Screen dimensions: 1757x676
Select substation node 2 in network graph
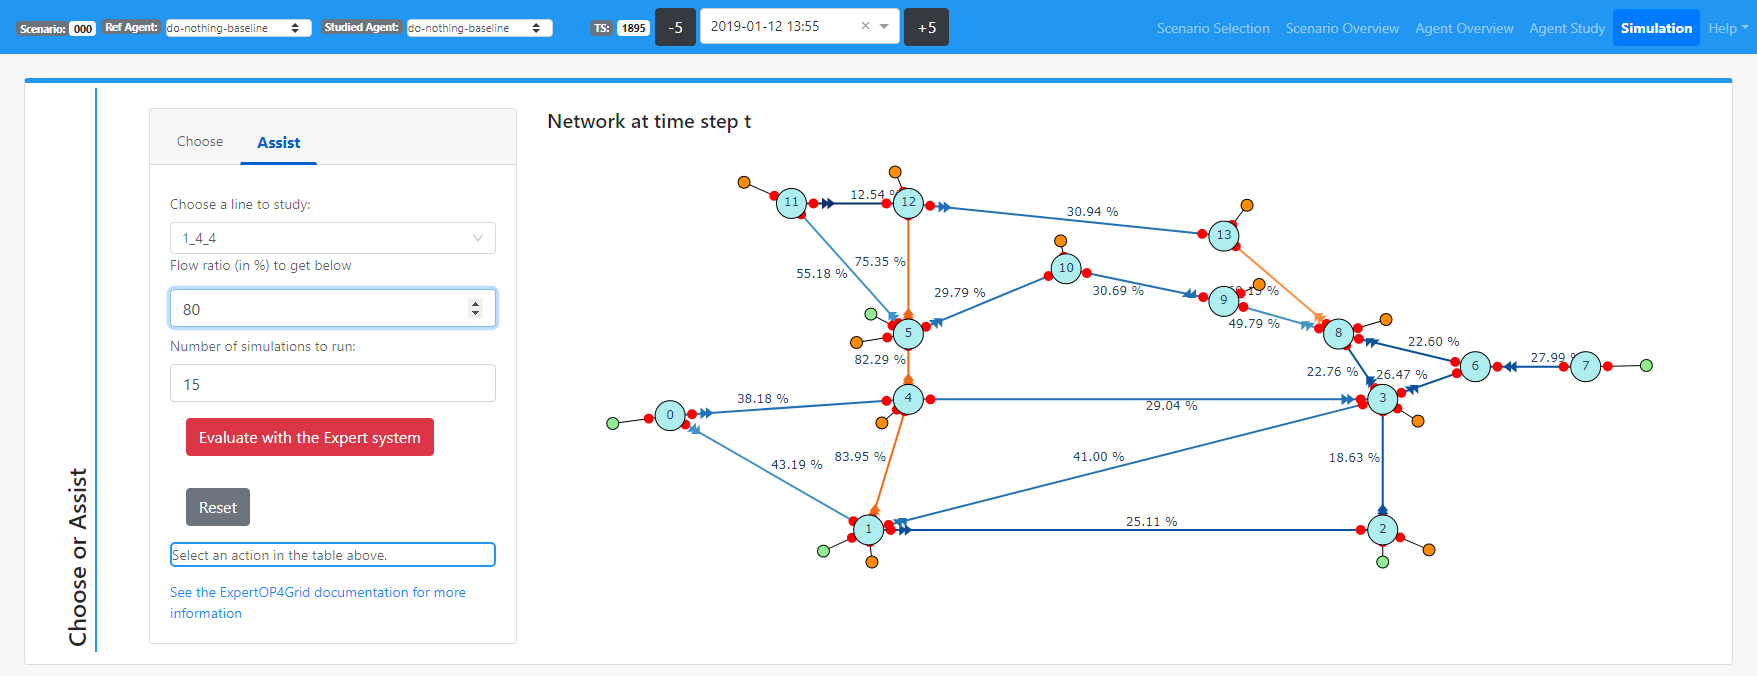tap(1383, 530)
